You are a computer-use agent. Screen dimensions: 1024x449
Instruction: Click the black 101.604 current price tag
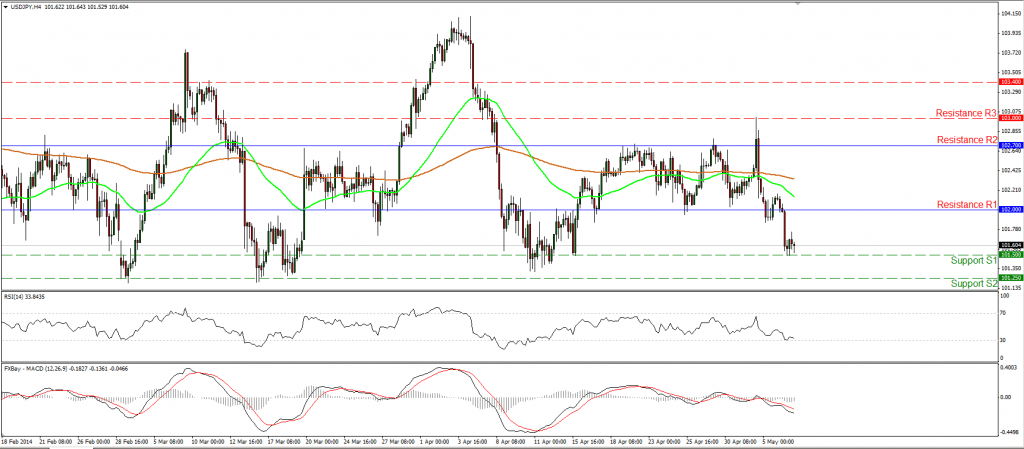click(x=1010, y=245)
